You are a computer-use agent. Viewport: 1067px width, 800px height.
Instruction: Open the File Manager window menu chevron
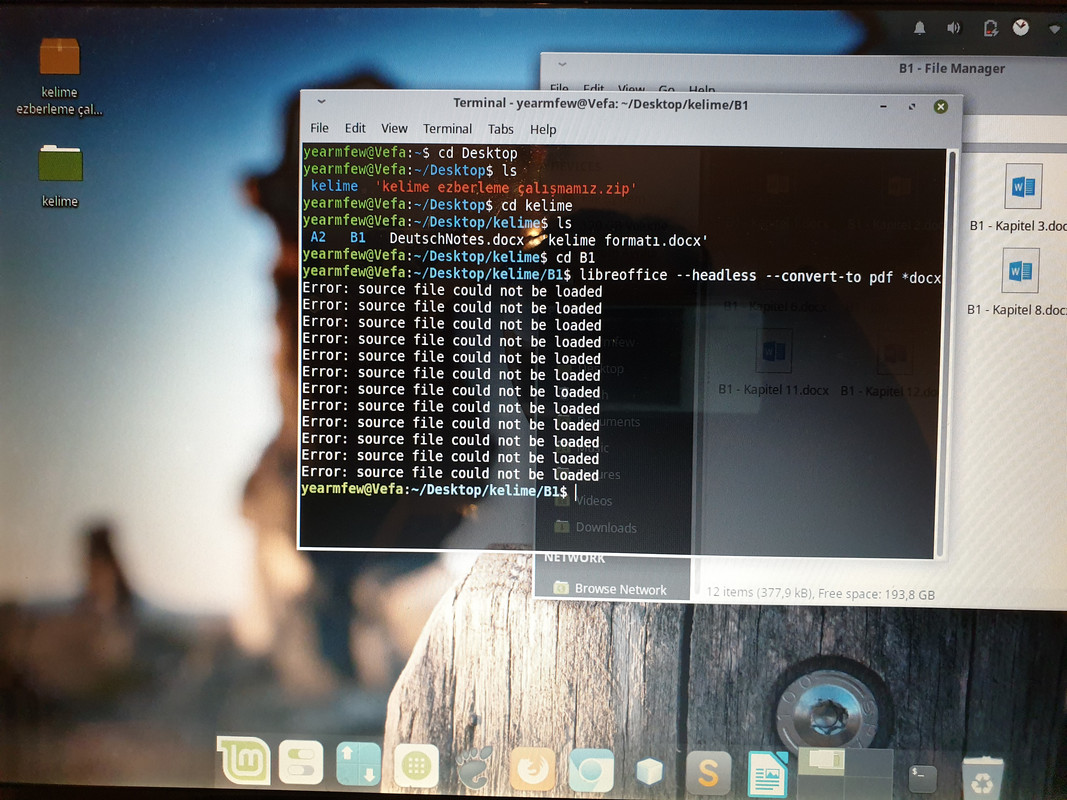pyautogui.click(x=562, y=65)
